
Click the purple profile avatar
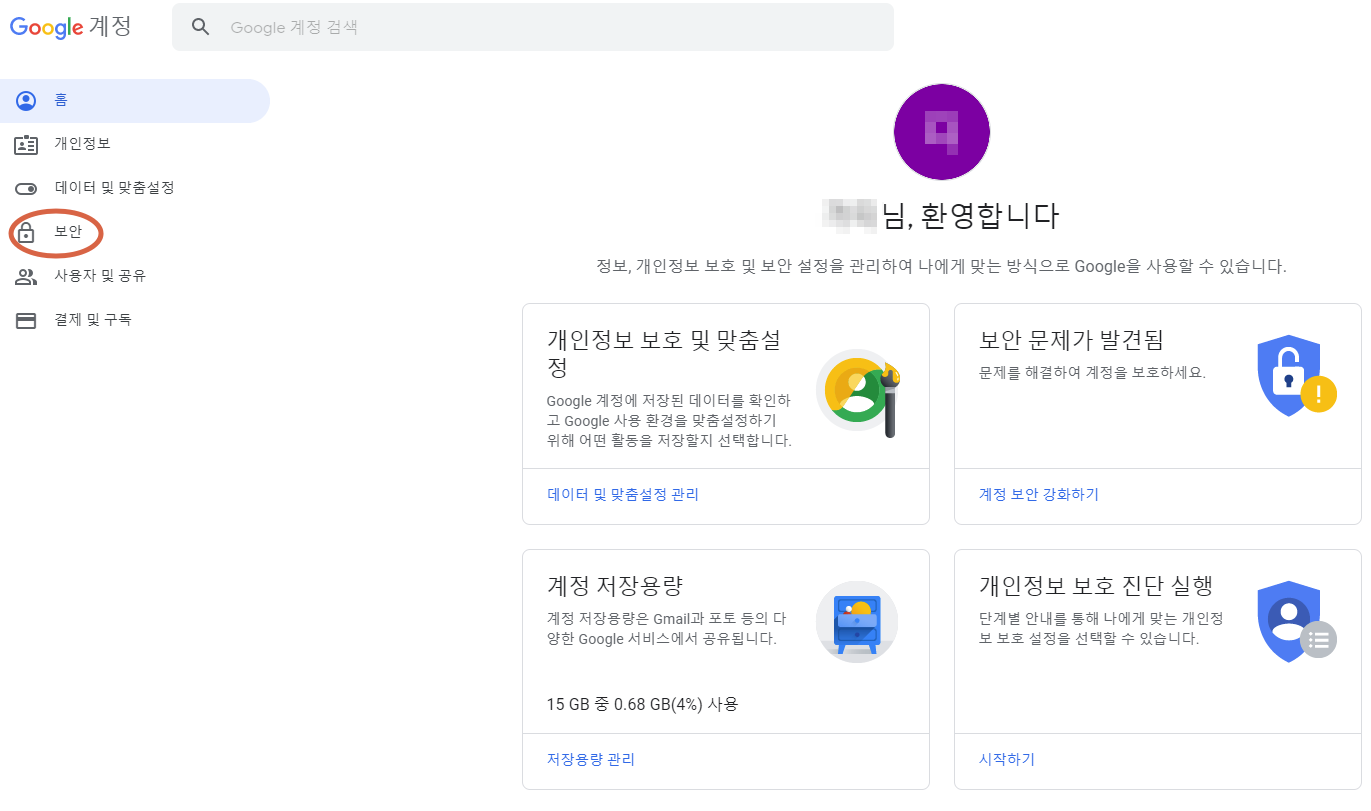pos(941,132)
